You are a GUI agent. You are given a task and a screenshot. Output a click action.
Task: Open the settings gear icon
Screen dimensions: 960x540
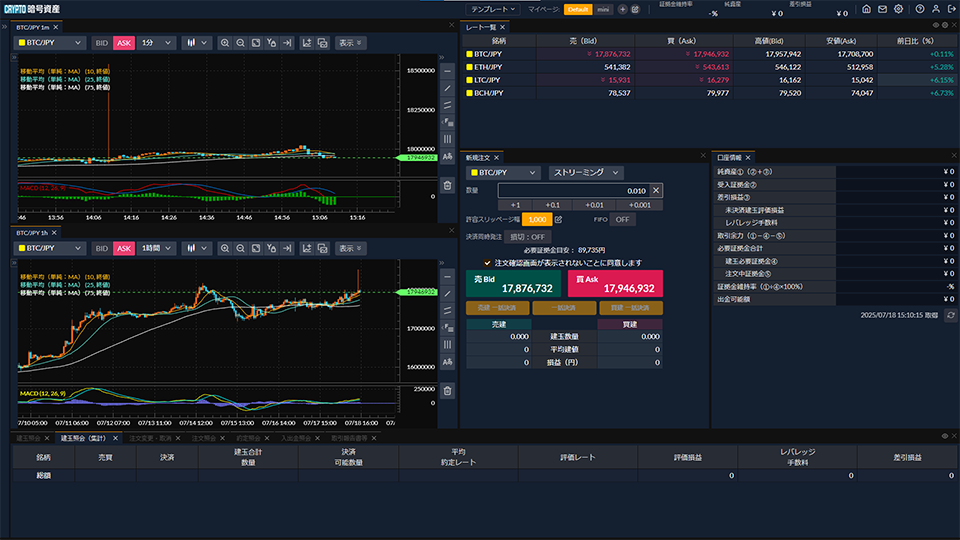coord(898,9)
